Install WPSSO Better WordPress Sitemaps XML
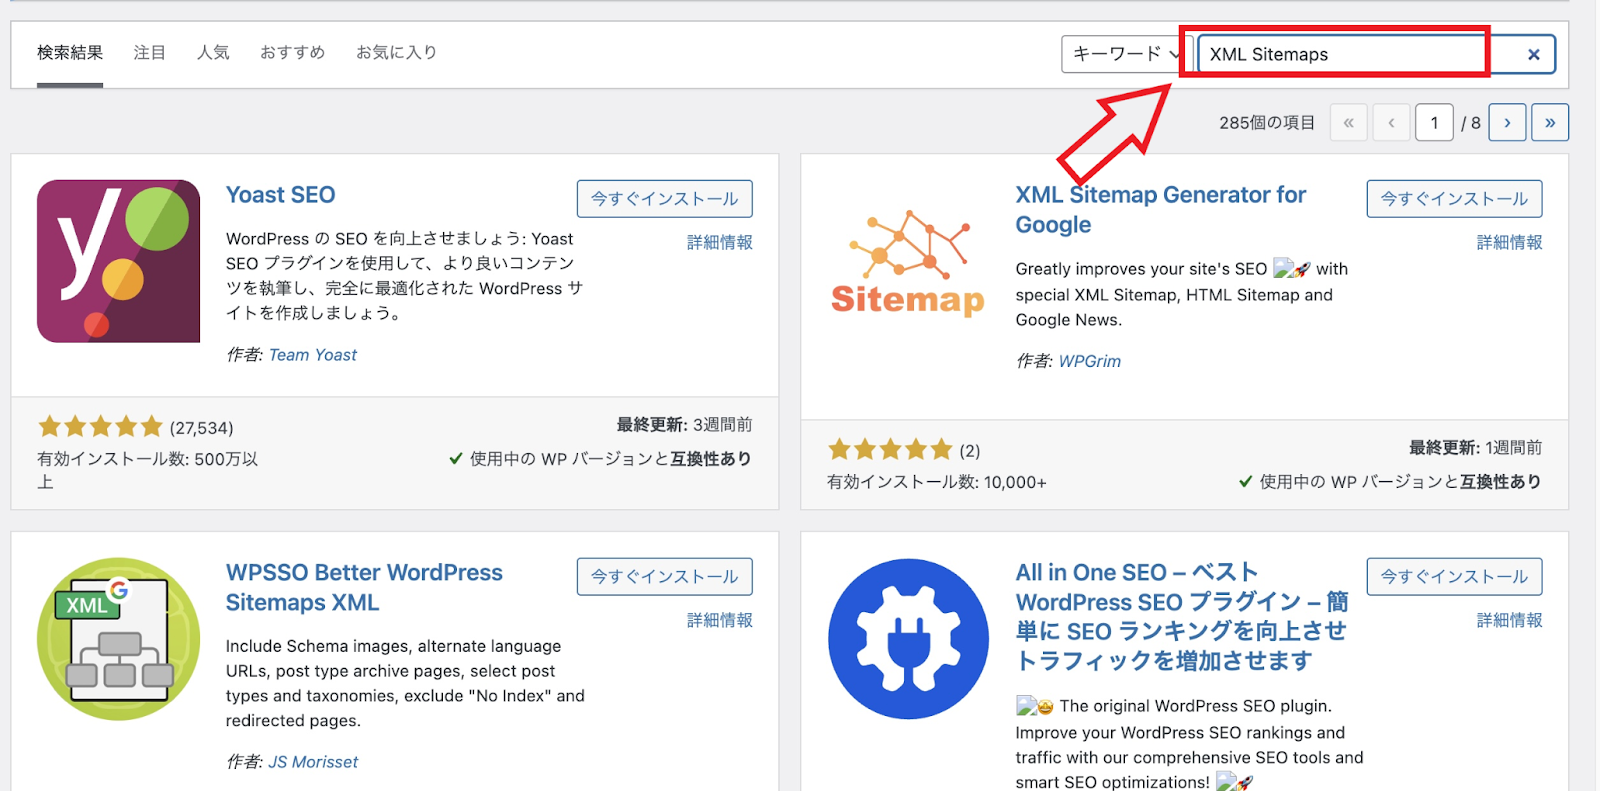The image size is (1600, 791). (x=664, y=577)
